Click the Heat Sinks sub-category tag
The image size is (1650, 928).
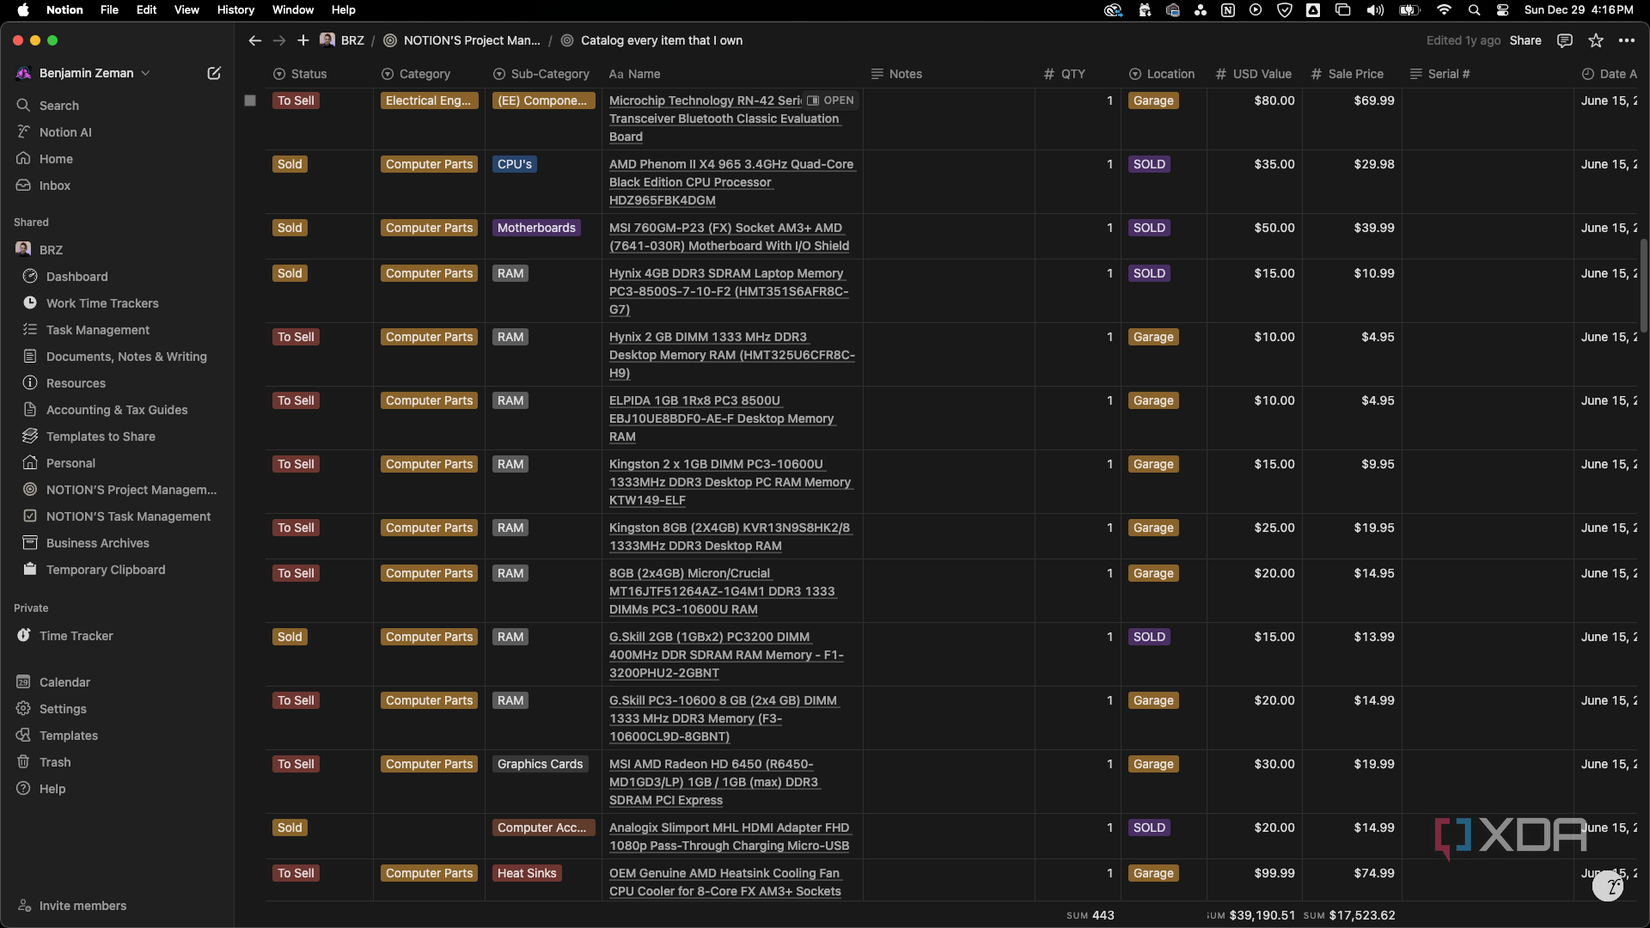tap(527, 873)
